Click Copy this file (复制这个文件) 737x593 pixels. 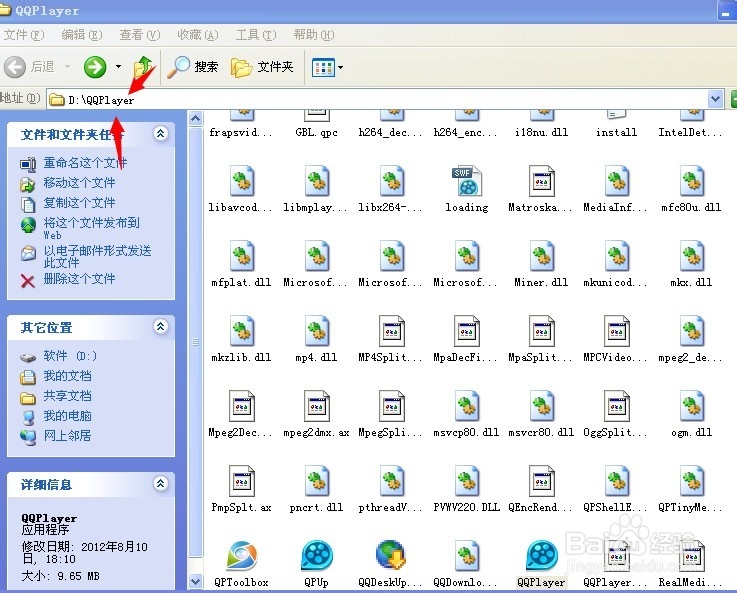coord(68,203)
